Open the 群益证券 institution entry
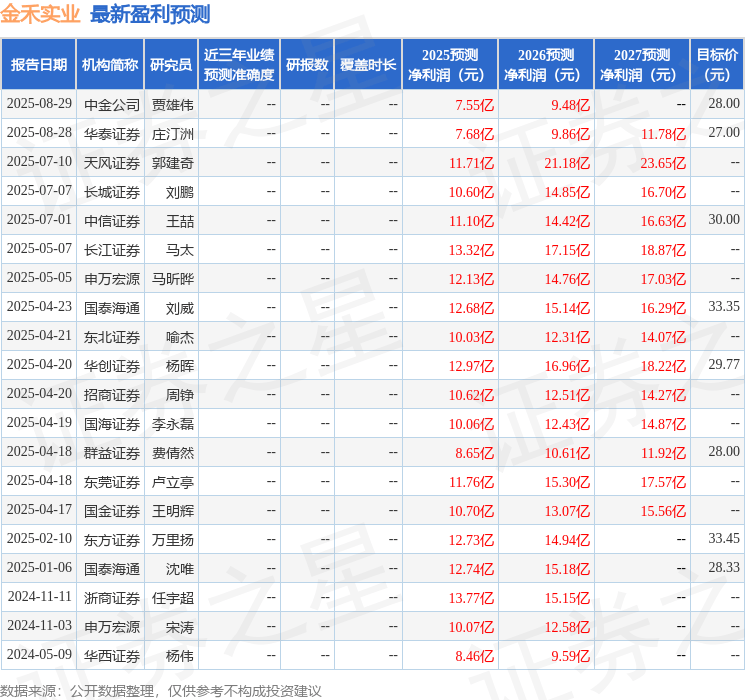Image resolution: width=745 pixels, height=700 pixels. pos(112,453)
